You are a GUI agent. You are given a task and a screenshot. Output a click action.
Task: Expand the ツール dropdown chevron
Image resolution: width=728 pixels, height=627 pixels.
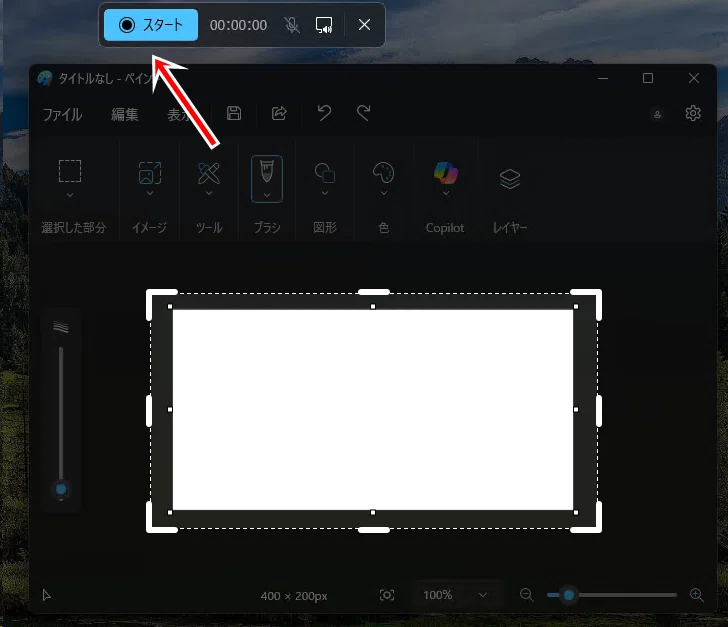point(209,193)
